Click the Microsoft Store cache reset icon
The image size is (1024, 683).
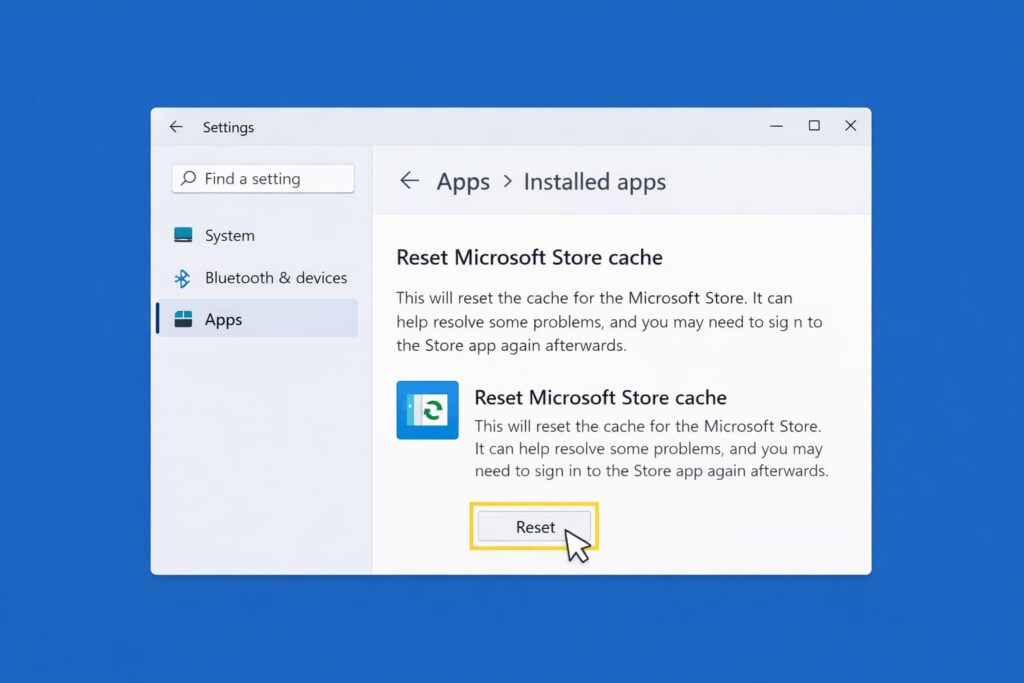click(x=427, y=410)
